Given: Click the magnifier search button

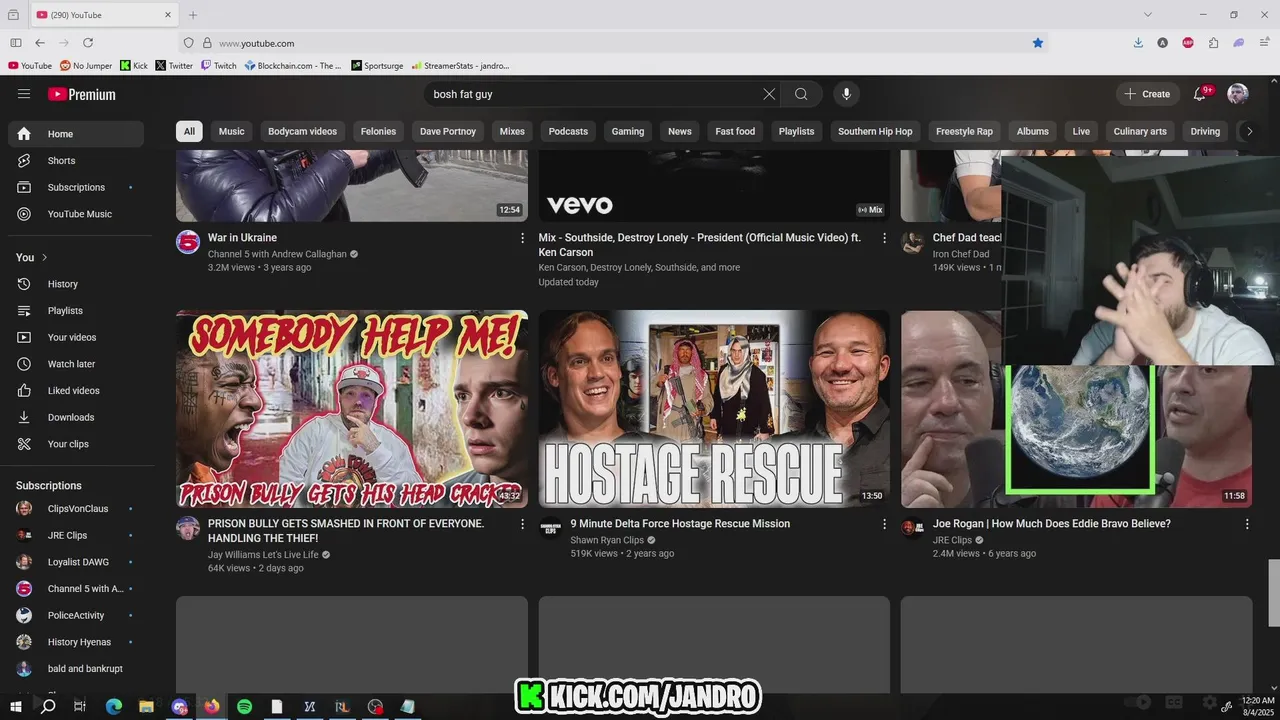Looking at the screenshot, I should click(x=801, y=94).
